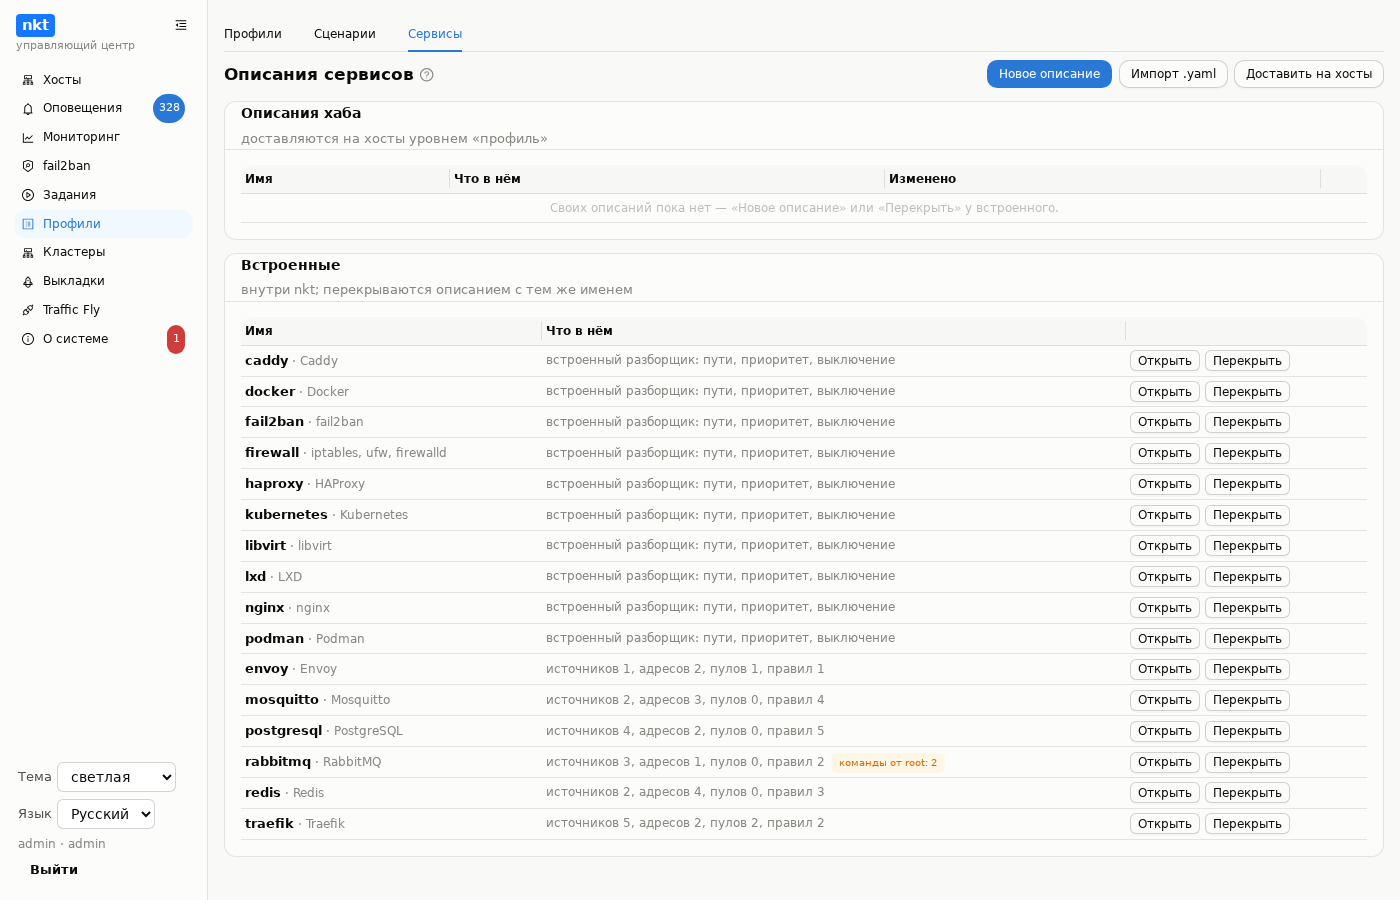The image size is (1400, 900).
Task: Click the Выкладки sidebar icon
Action: pos(28,281)
